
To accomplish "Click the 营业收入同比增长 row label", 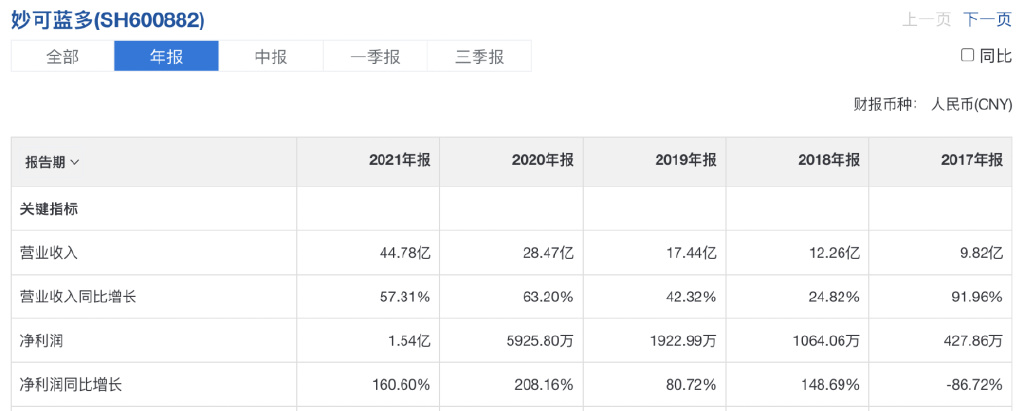I will coord(77,297).
